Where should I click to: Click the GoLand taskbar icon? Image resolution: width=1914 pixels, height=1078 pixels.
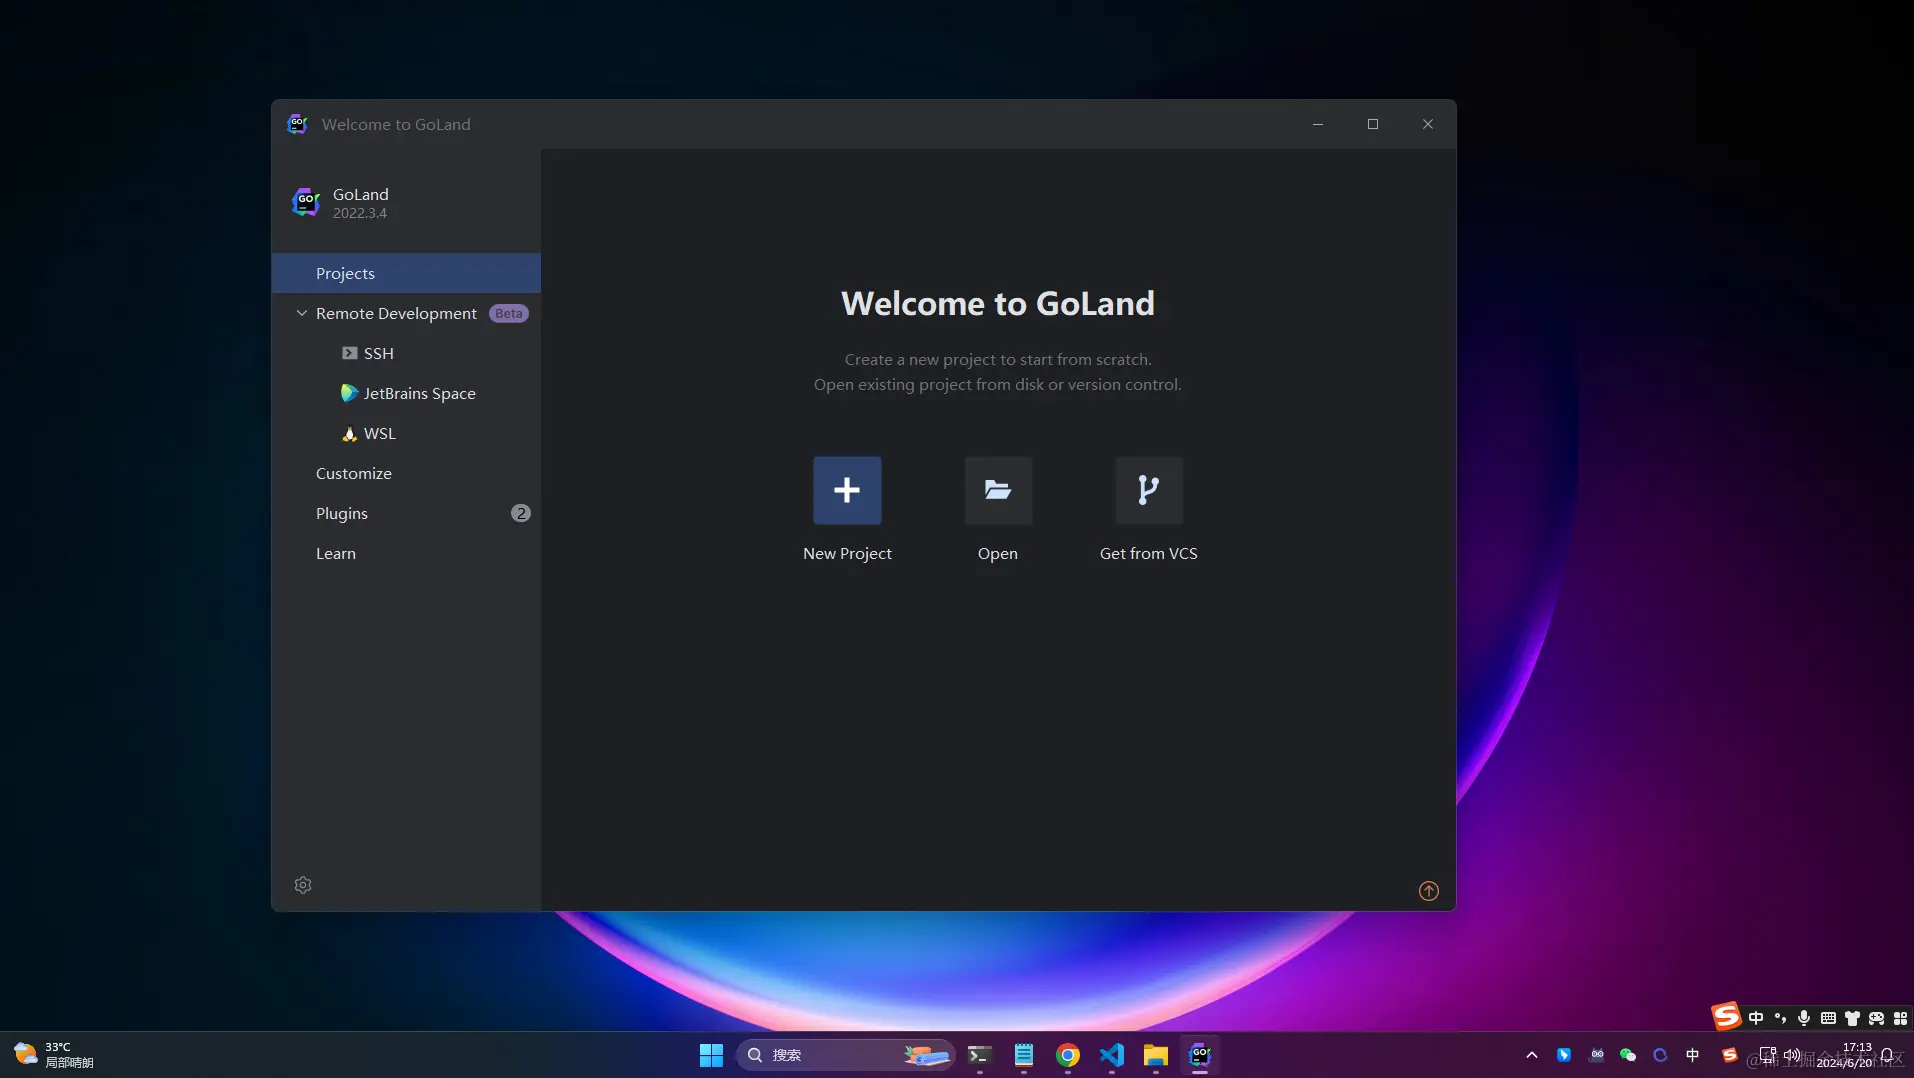tap(1199, 1055)
